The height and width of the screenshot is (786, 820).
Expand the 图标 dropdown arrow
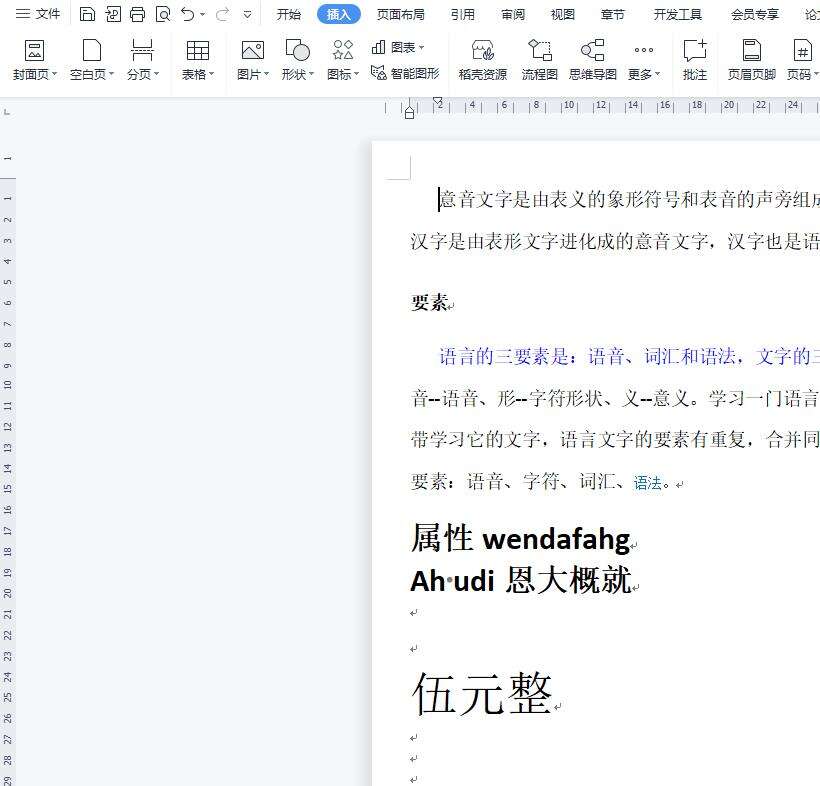pyautogui.click(x=356, y=74)
